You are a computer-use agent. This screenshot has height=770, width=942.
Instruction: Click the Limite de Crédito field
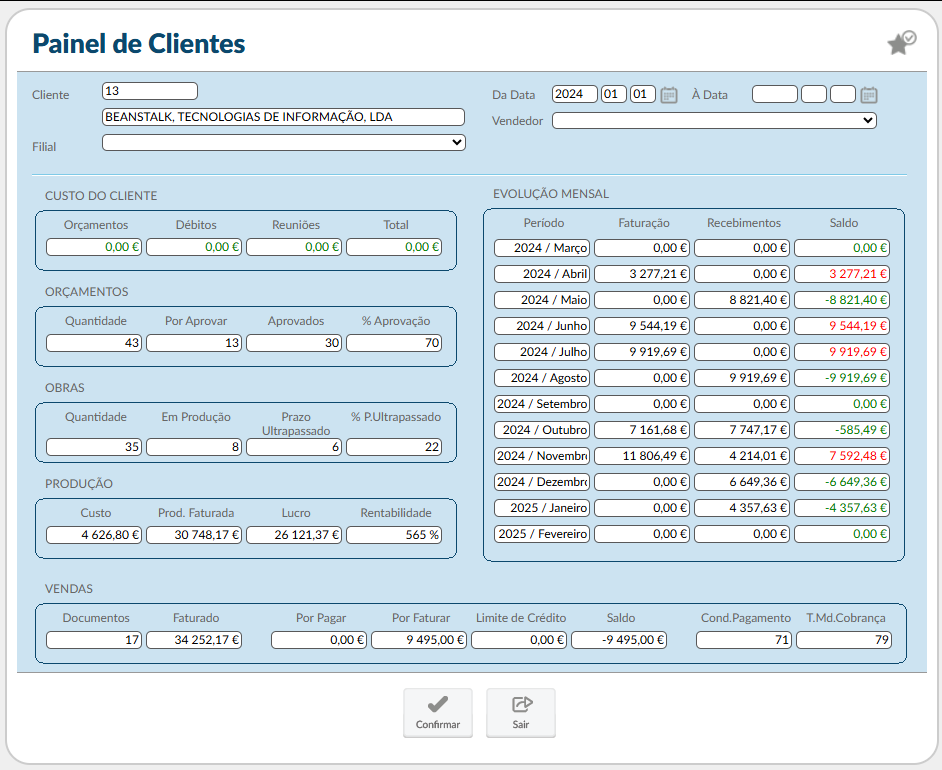519,640
